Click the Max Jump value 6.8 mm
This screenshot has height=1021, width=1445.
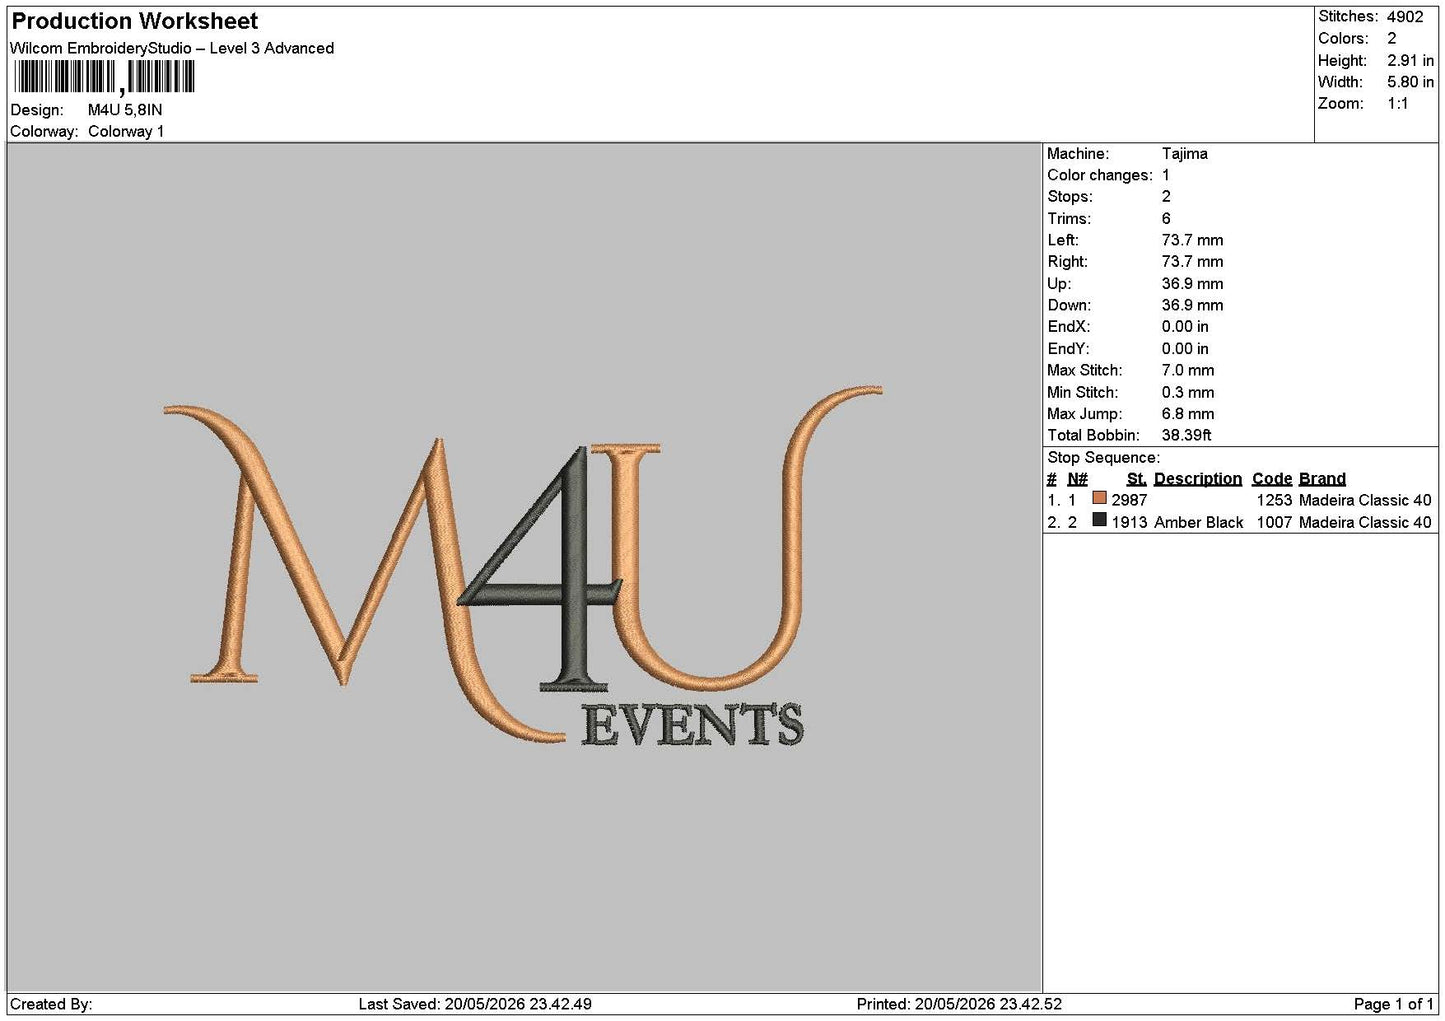pyautogui.click(x=1188, y=414)
